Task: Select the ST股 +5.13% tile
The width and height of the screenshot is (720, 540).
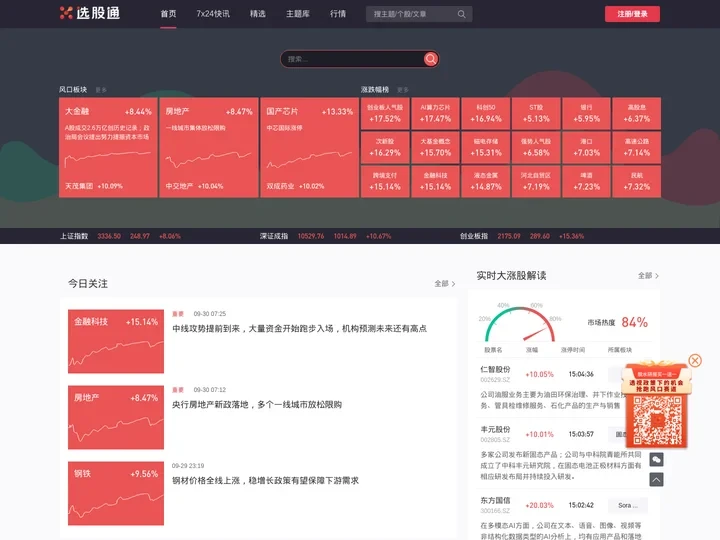Action: (x=536, y=113)
